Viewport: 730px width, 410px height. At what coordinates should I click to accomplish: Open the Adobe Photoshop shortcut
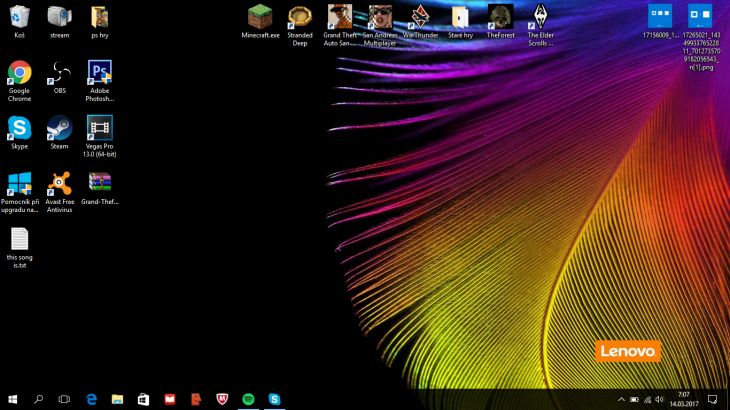point(100,73)
